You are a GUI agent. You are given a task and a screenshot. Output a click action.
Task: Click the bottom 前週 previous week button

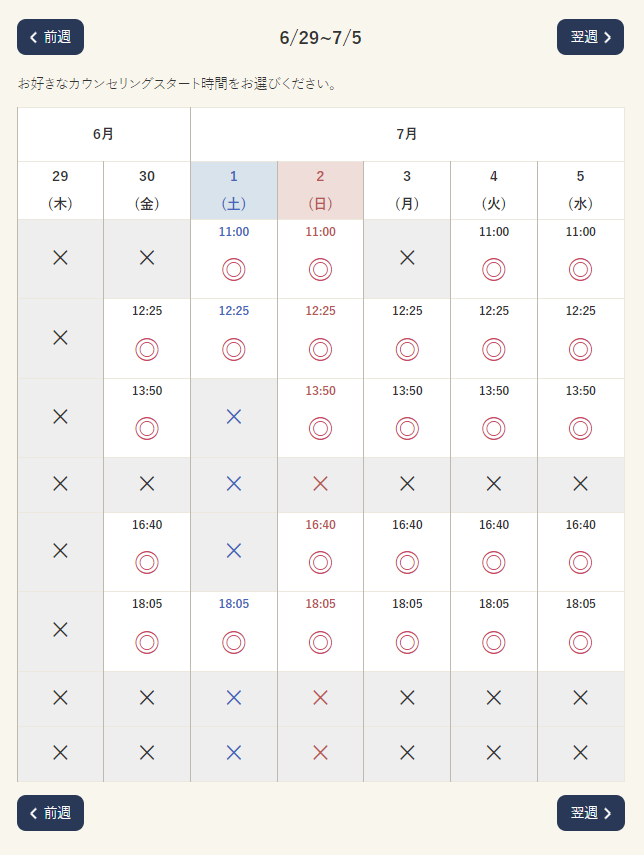point(50,813)
